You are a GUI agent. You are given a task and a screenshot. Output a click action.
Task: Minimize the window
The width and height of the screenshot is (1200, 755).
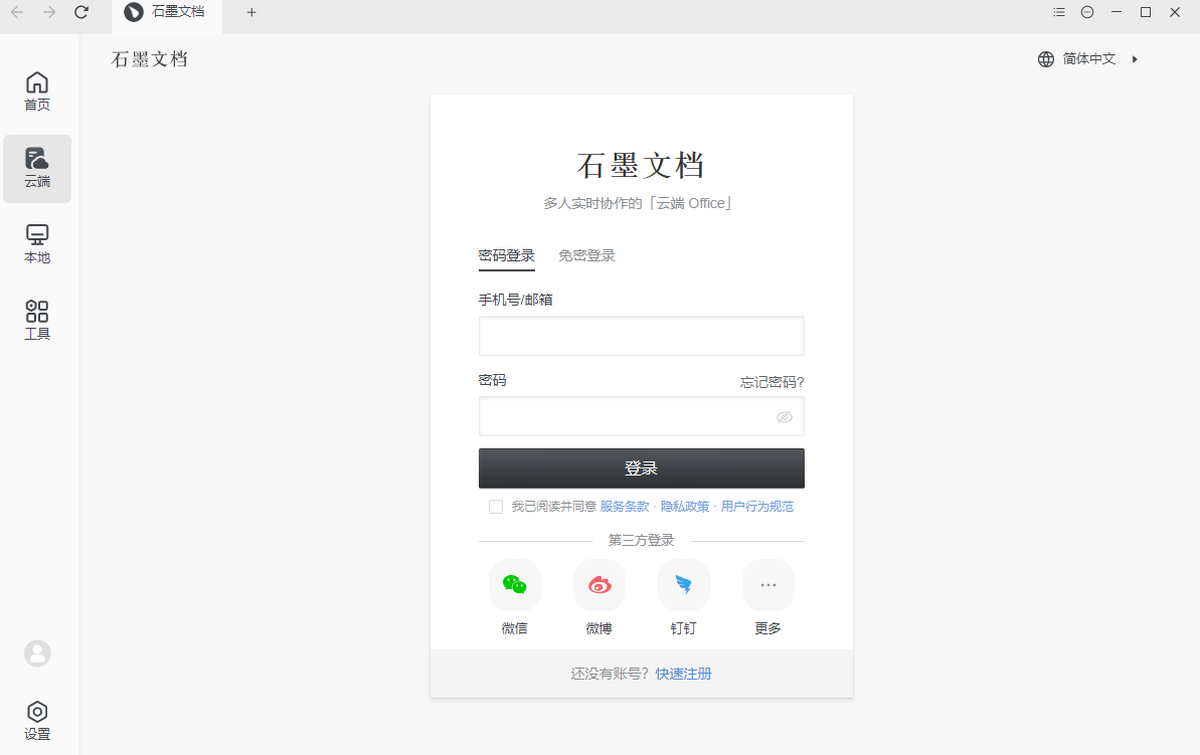point(1117,12)
